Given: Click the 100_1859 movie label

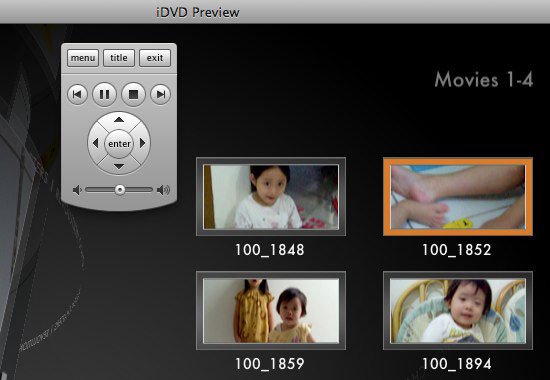Looking at the screenshot, I should coord(270,364).
